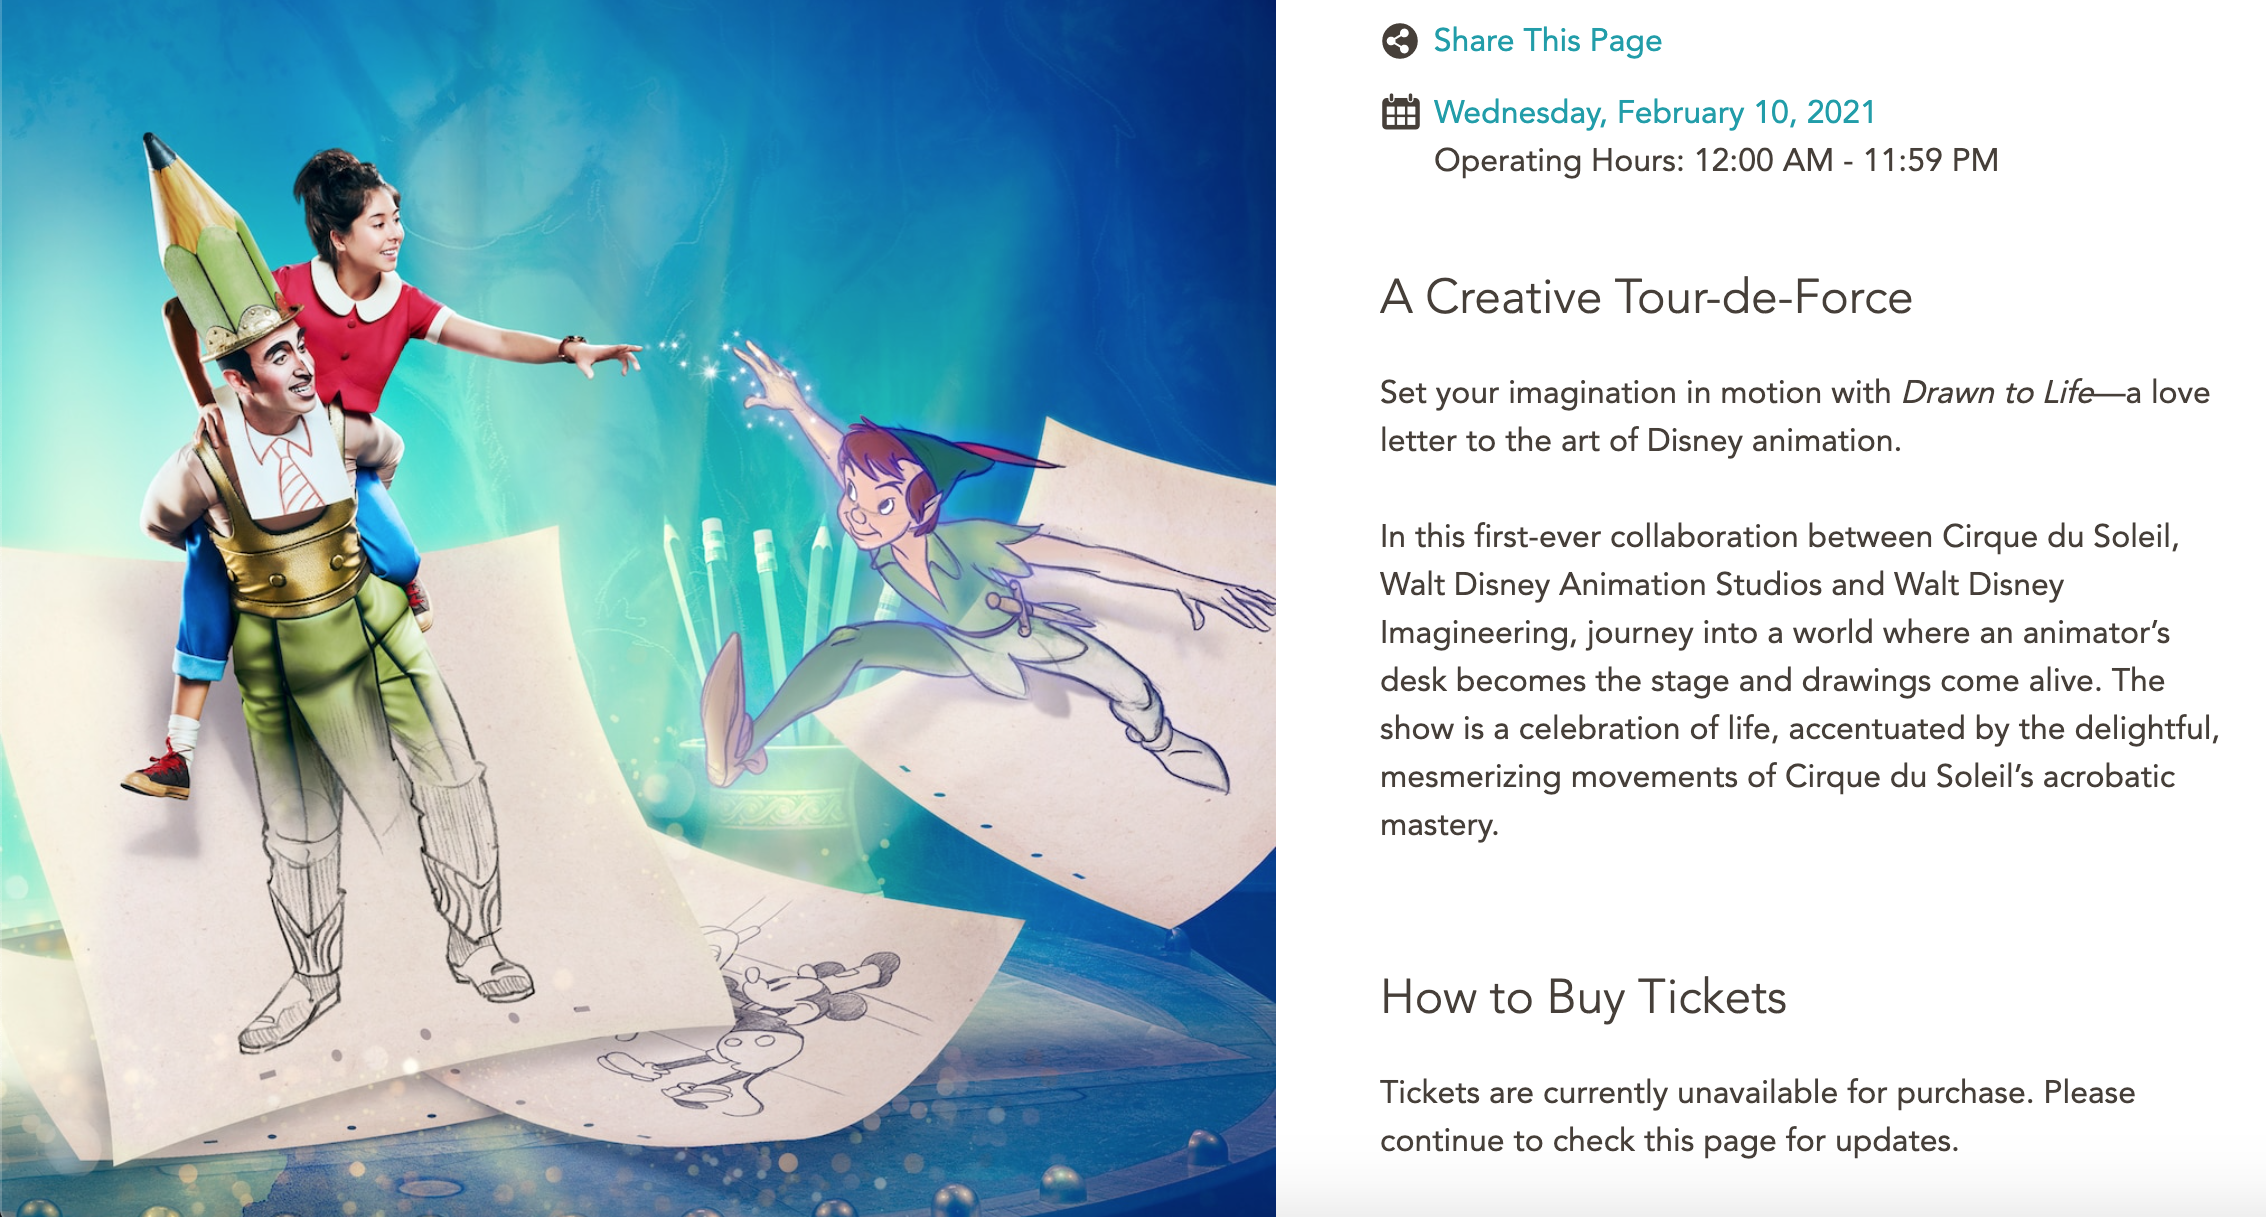This screenshot has height=1217, width=2266.
Task: Click the paragraph mentioning Cirque du Soleil collaboration
Action: click(1798, 680)
